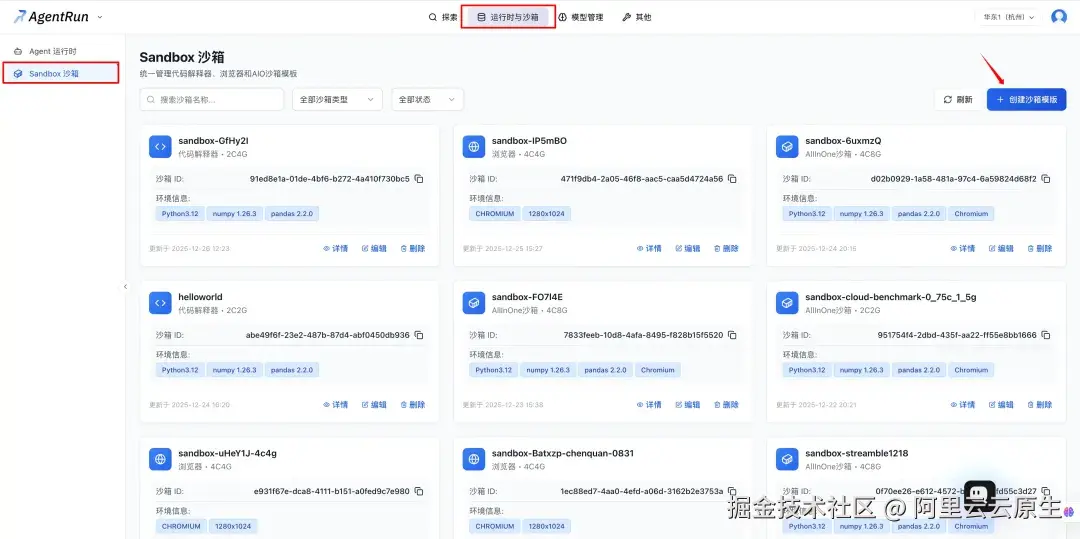The height and width of the screenshot is (539, 1080).
Task: Click 编辑 on sandbox-GfHy2I card
Action: click(374, 249)
